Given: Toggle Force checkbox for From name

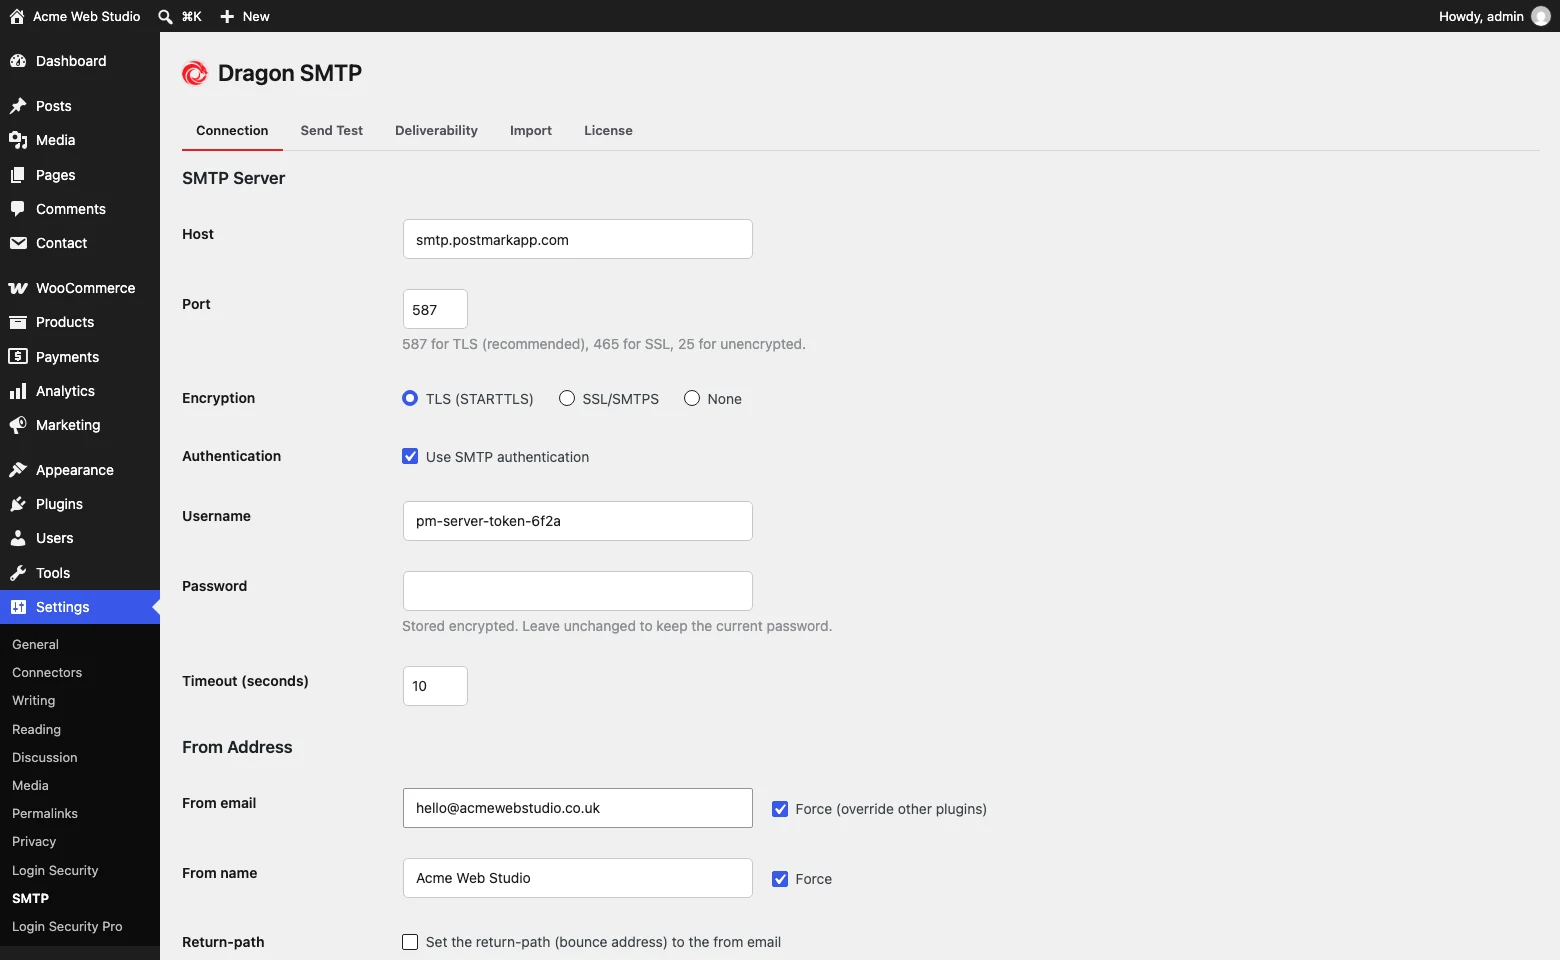Looking at the screenshot, I should [780, 879].
